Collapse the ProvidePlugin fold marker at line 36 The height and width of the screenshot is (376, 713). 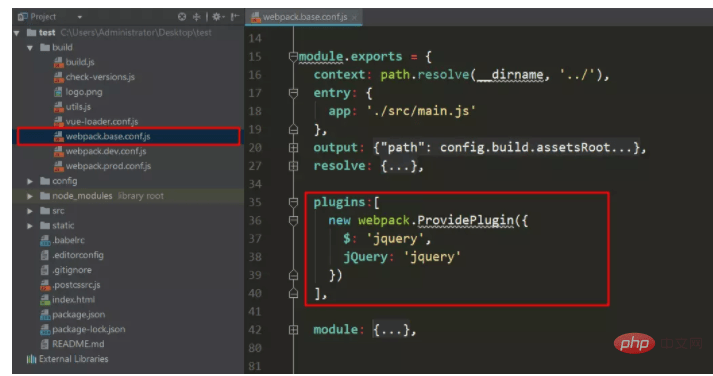pyautogui.click(x=293, y=221)
